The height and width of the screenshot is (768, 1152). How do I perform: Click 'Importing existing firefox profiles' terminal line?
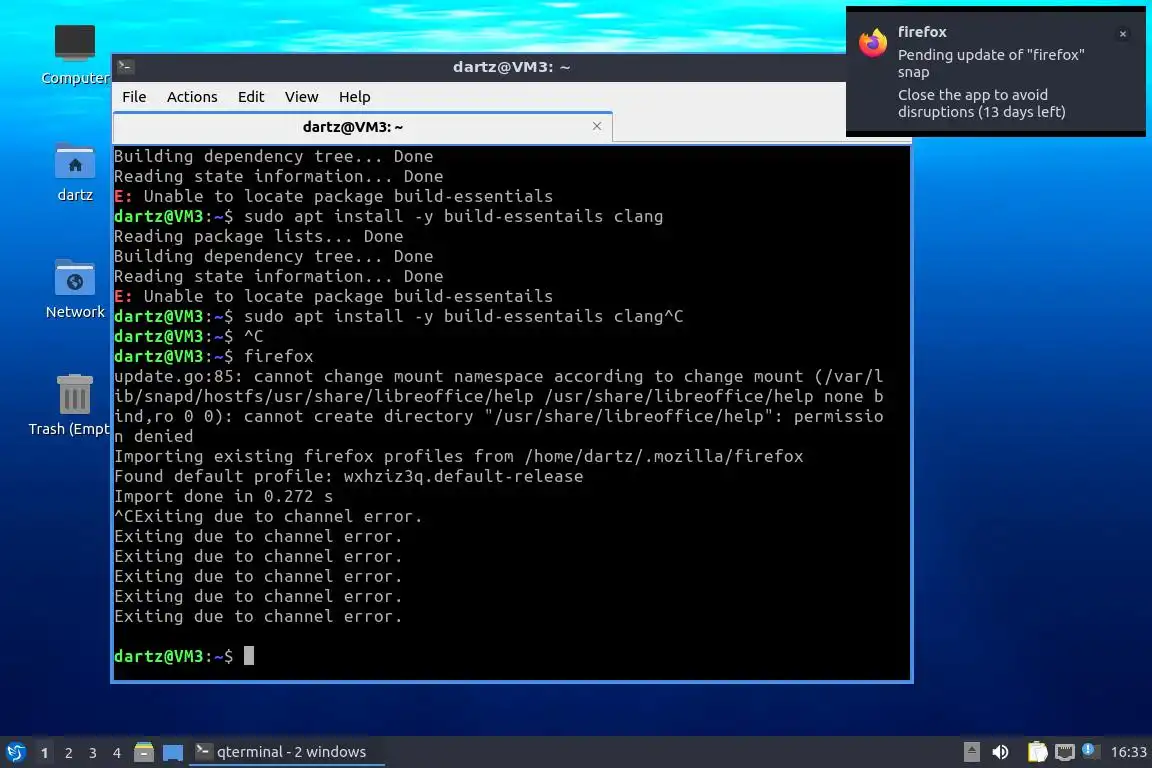point(459,456)
